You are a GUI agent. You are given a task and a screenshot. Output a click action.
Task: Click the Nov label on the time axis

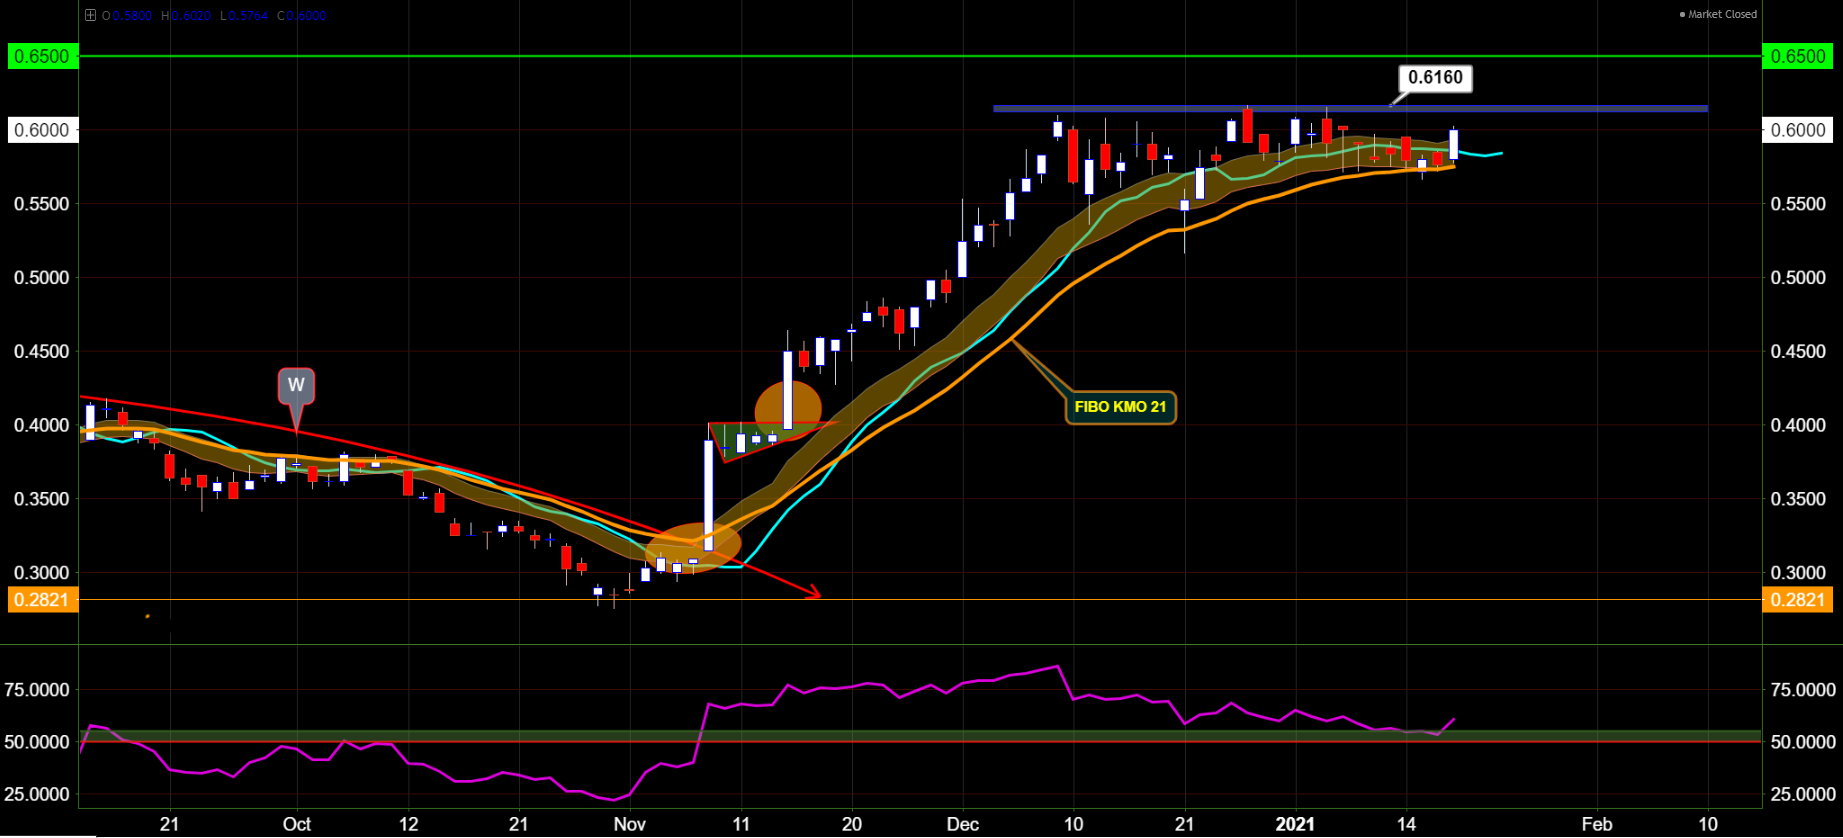(x=629, y=824)
